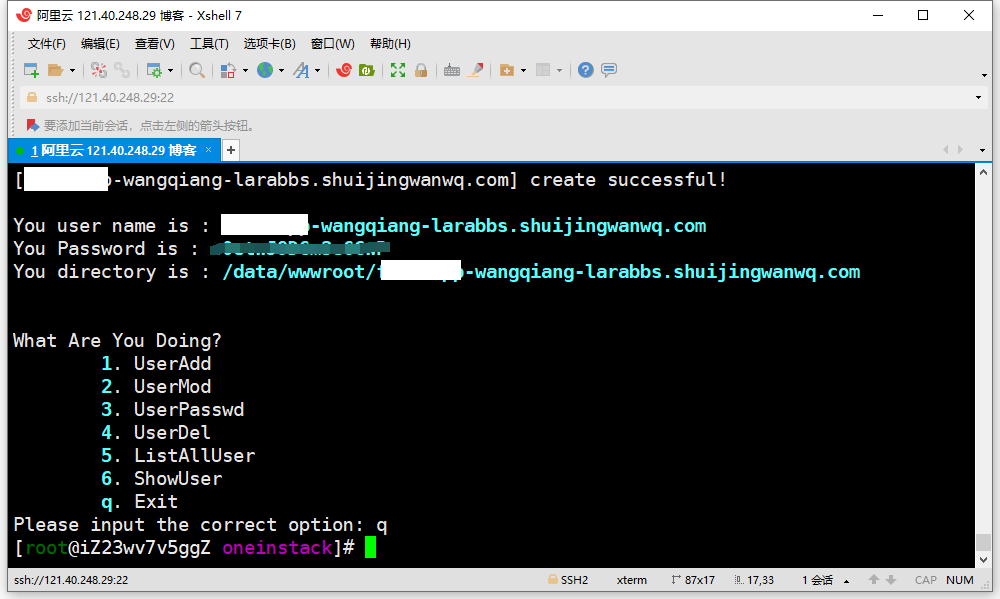Click the bookmark flag add-session icon
This screenshot has width=1000, height=599.
[x=33, y=126]
